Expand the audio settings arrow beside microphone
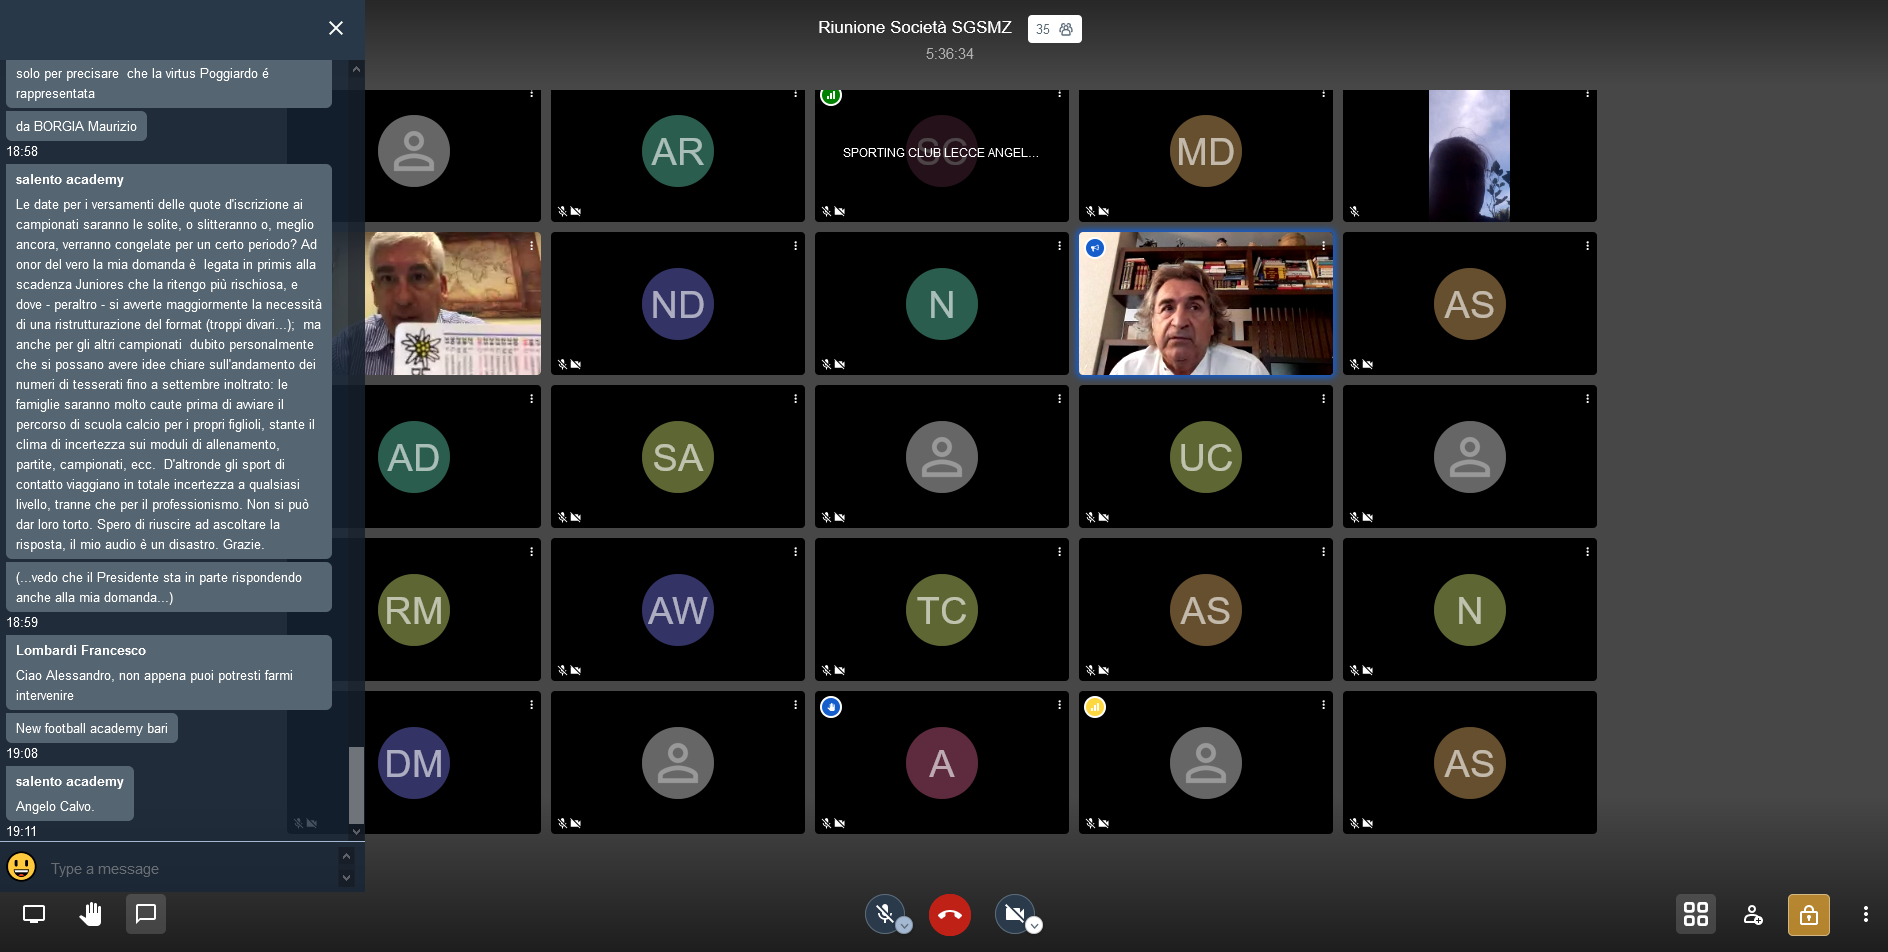The height and width of the screenshot is (952, 1888). pos(904,926)
